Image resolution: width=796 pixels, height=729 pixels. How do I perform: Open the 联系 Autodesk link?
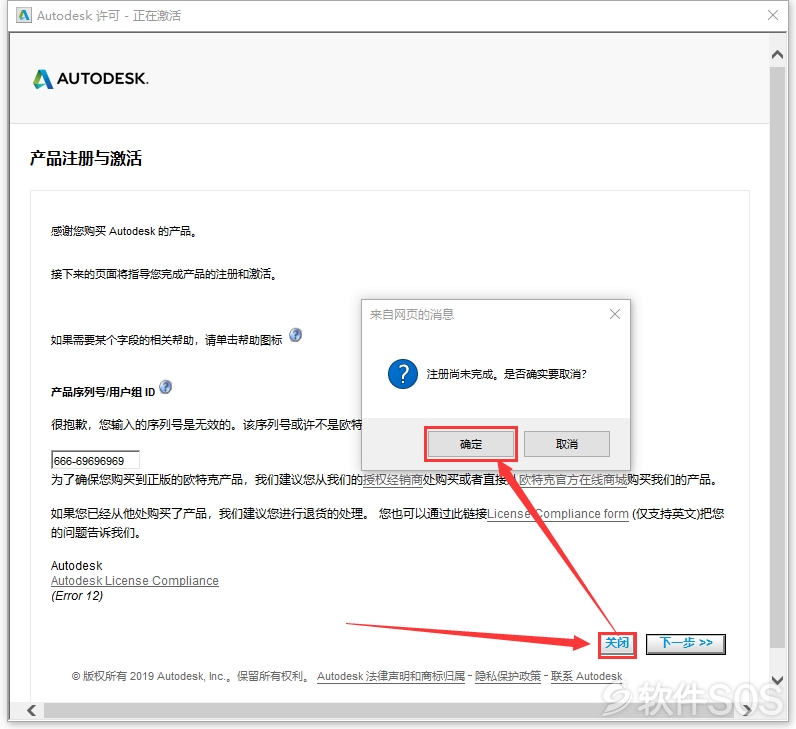pyautogui.click(x=586, y=676)
